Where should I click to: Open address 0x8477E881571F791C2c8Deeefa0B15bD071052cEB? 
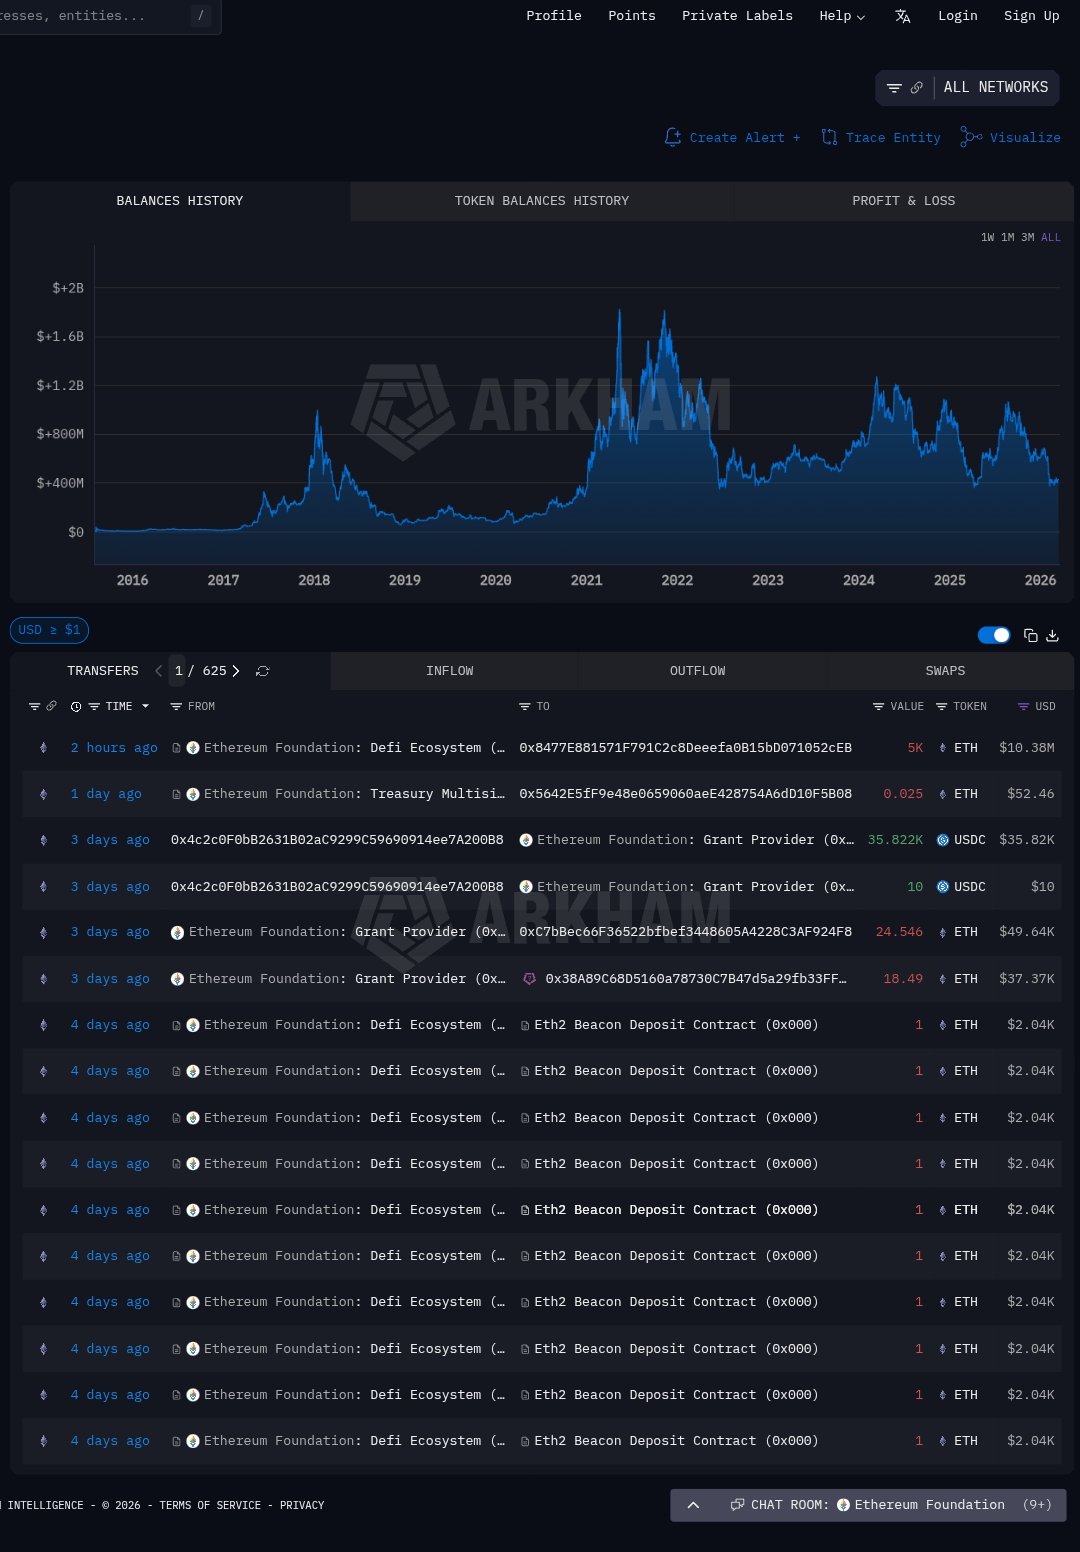(685, 748)
